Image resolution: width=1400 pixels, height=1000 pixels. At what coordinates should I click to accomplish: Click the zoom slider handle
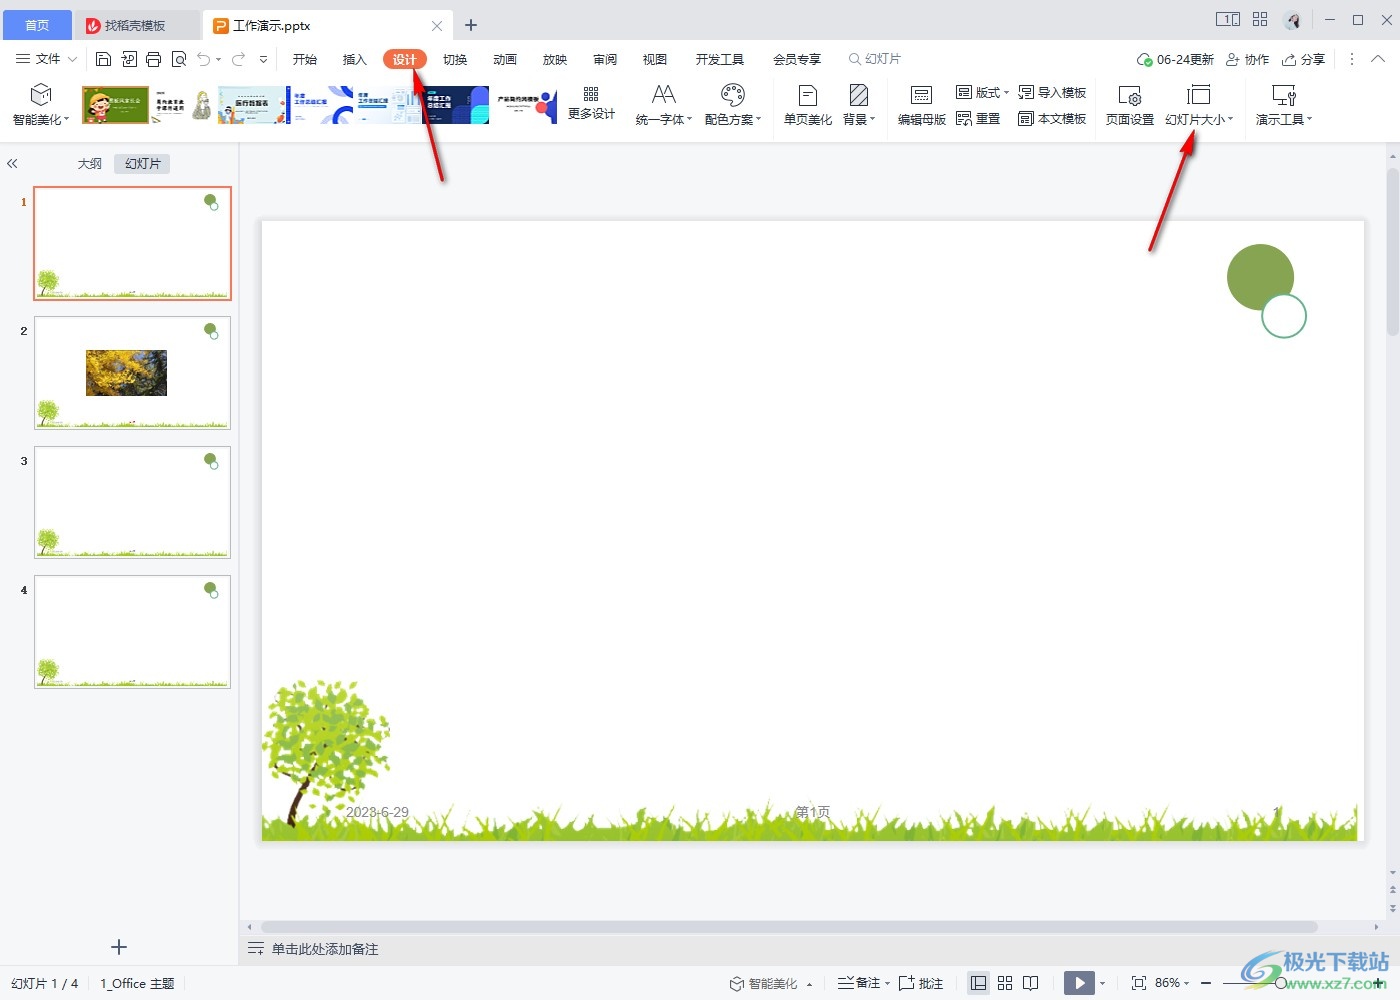coord(1281,983)
